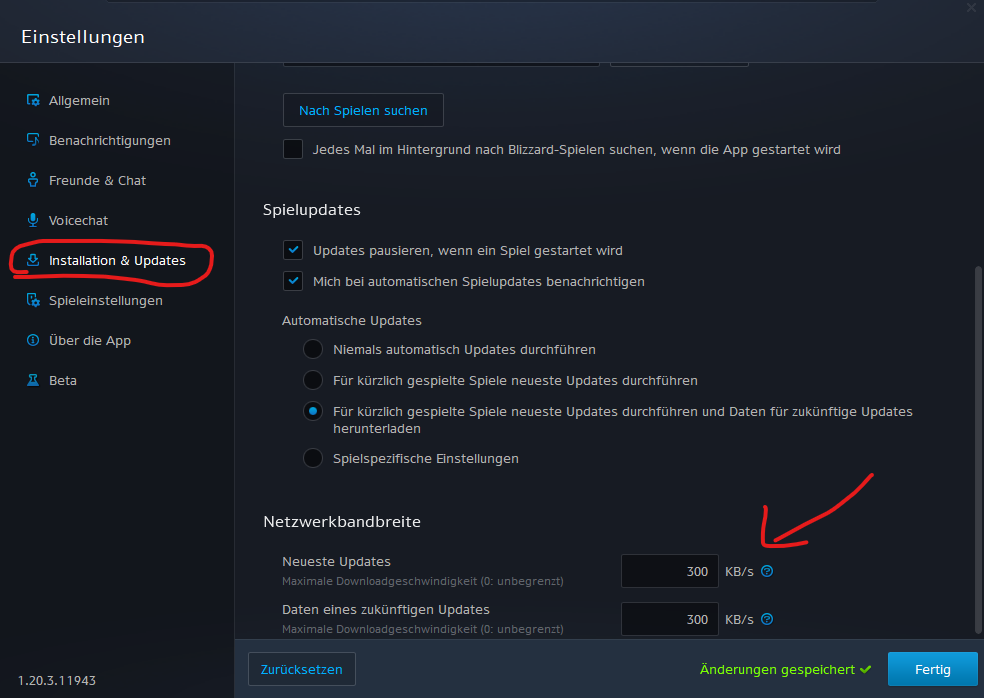The width and height of the screenshot is (984, 698).
Task: Open the Spieleinstellungen icon in sidebar
Action: click(33, 300)
